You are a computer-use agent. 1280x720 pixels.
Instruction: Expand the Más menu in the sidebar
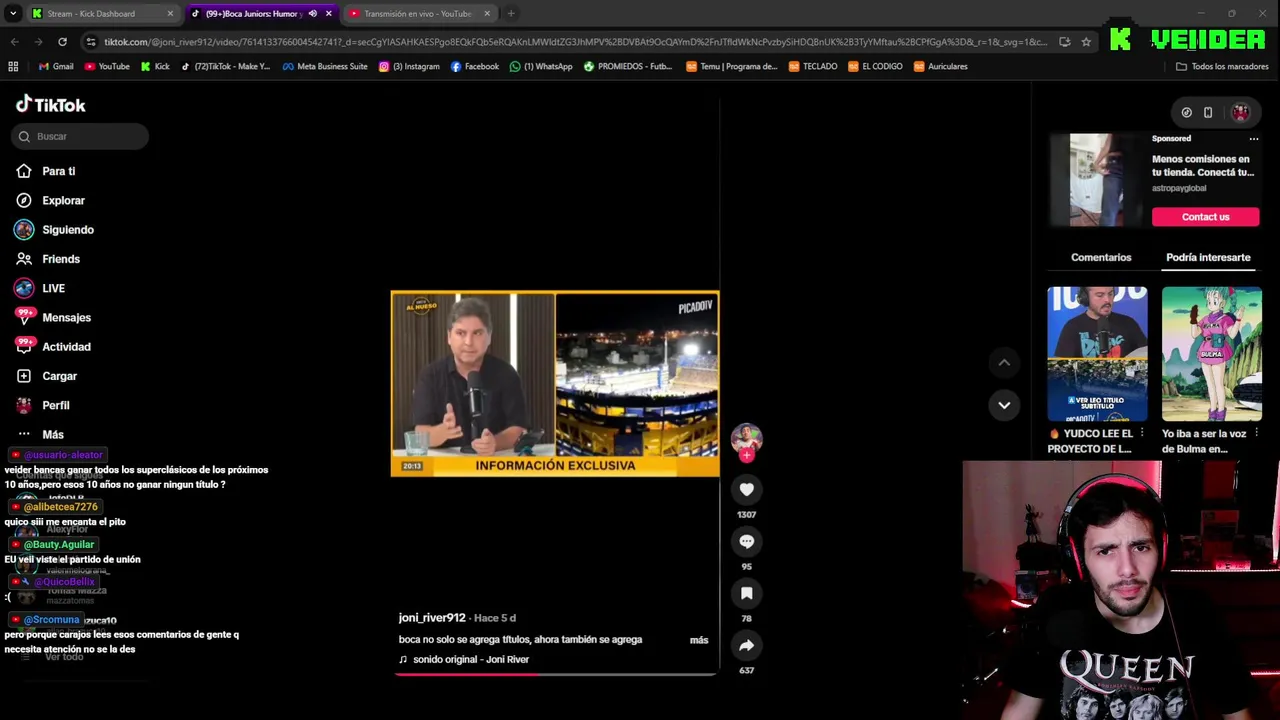(x=40, y=434)
